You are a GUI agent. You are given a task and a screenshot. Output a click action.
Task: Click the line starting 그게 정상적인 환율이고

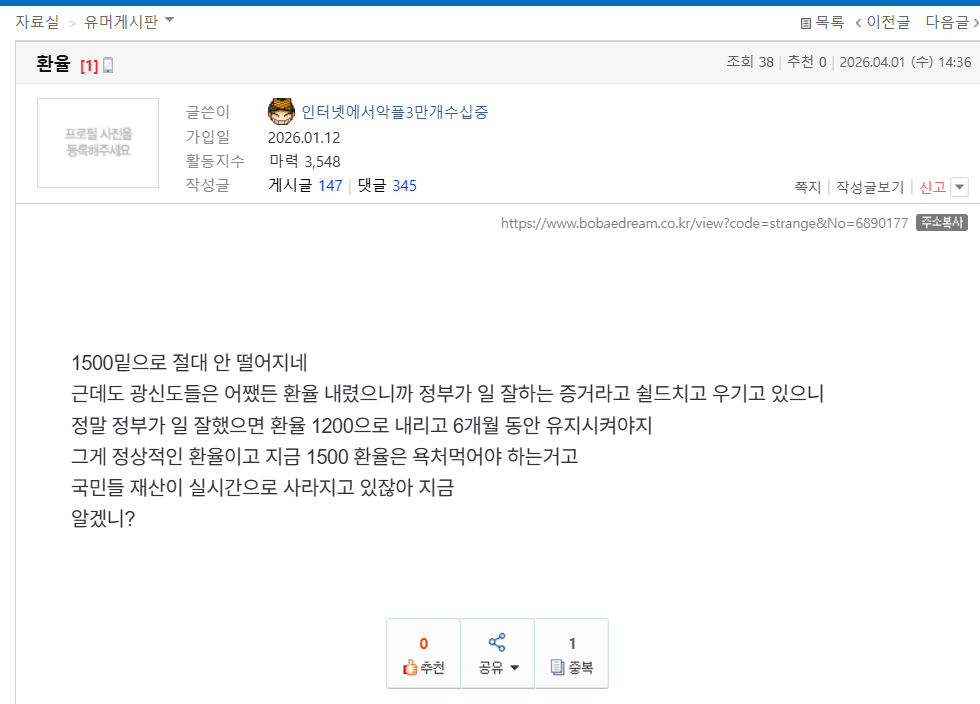pyautogui.click(x=324, y=456)
